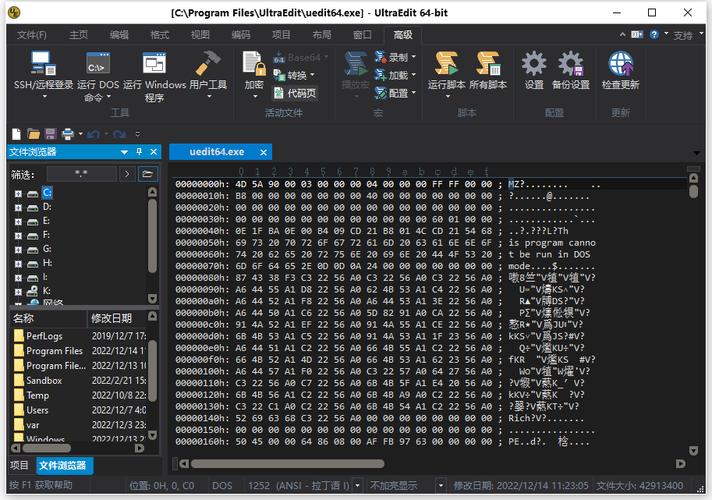Click the 支持 button

coord(682,35)
